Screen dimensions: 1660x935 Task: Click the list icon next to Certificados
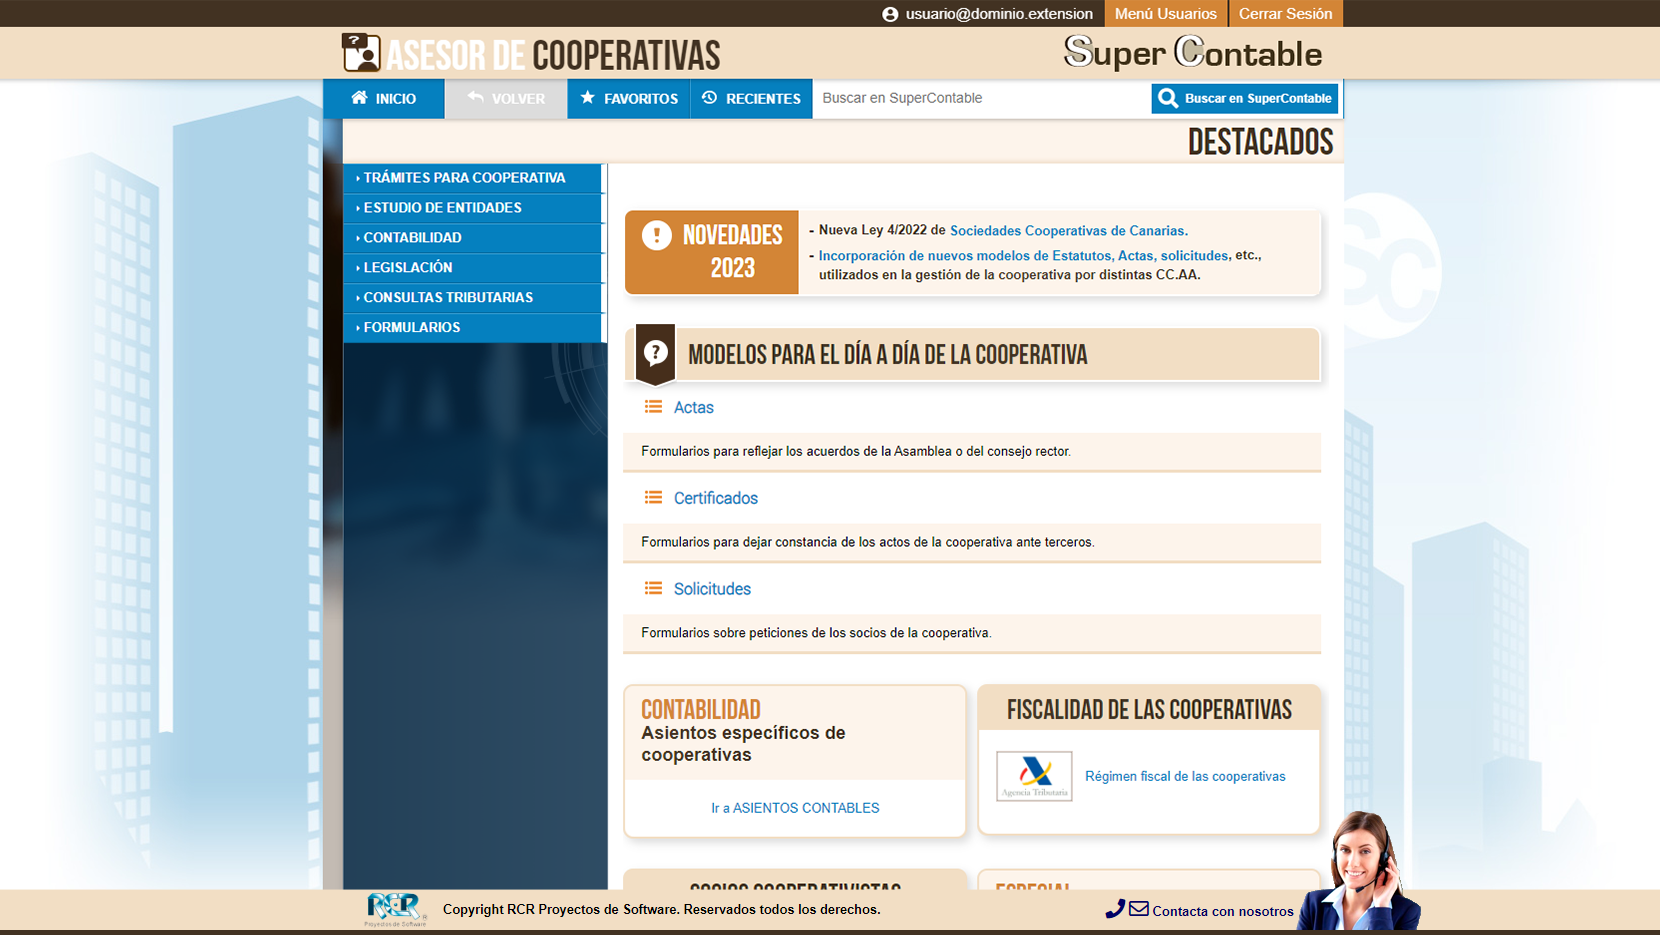[653, 498]
